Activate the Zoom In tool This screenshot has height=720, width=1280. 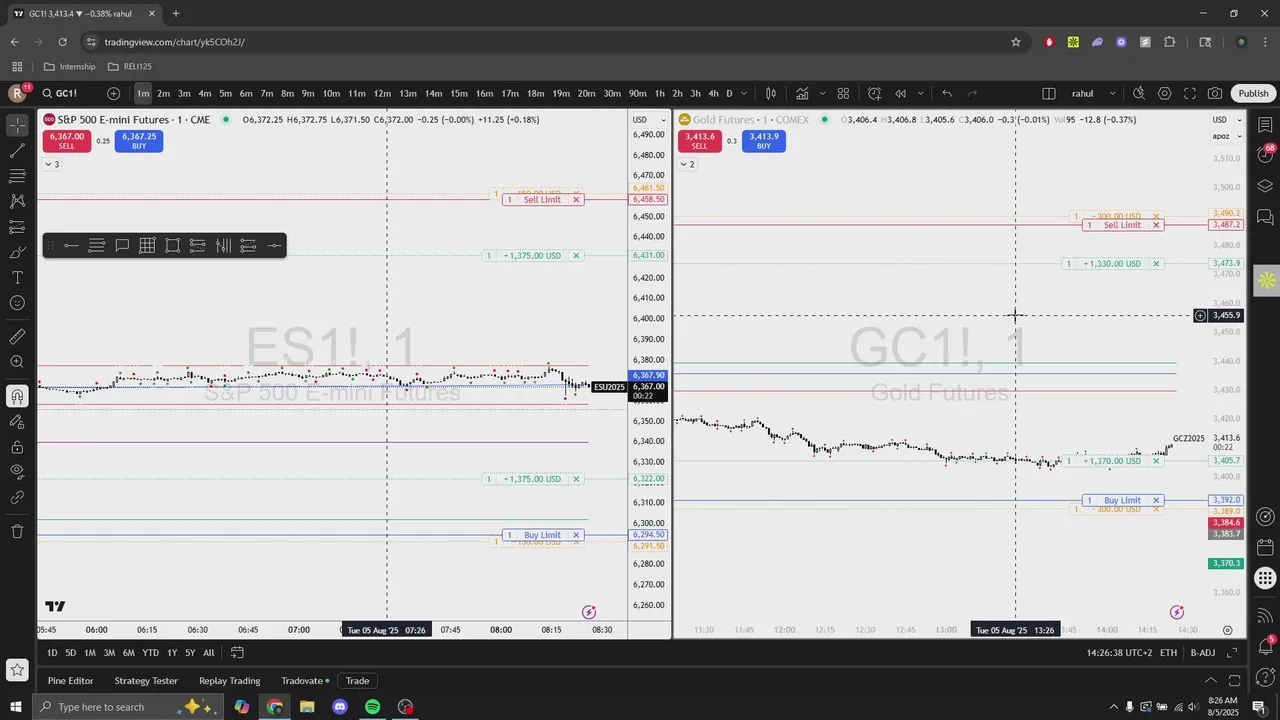[17, 362]
